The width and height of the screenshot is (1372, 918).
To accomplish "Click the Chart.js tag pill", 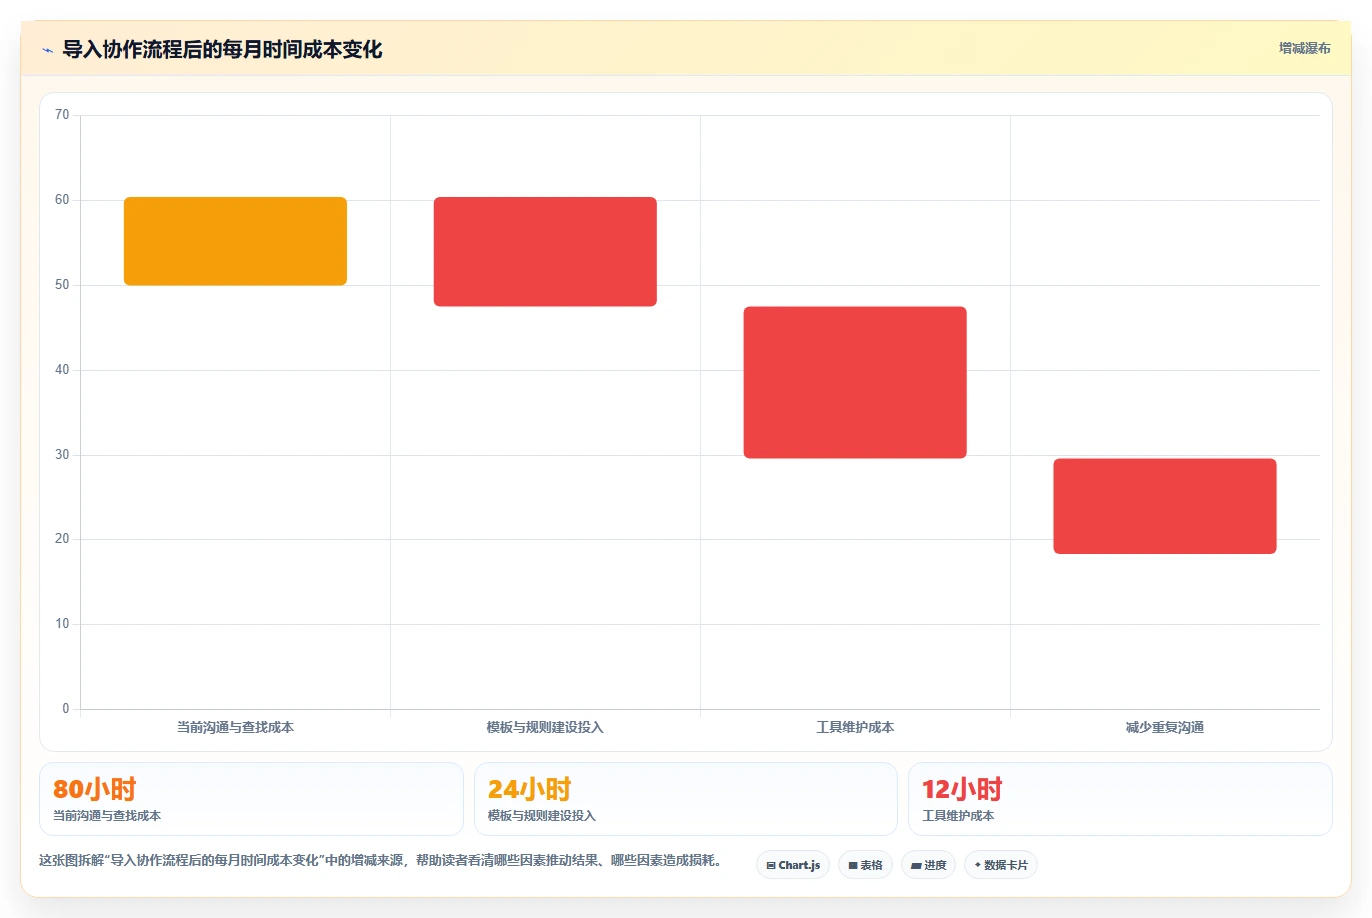I will (793, 865).
